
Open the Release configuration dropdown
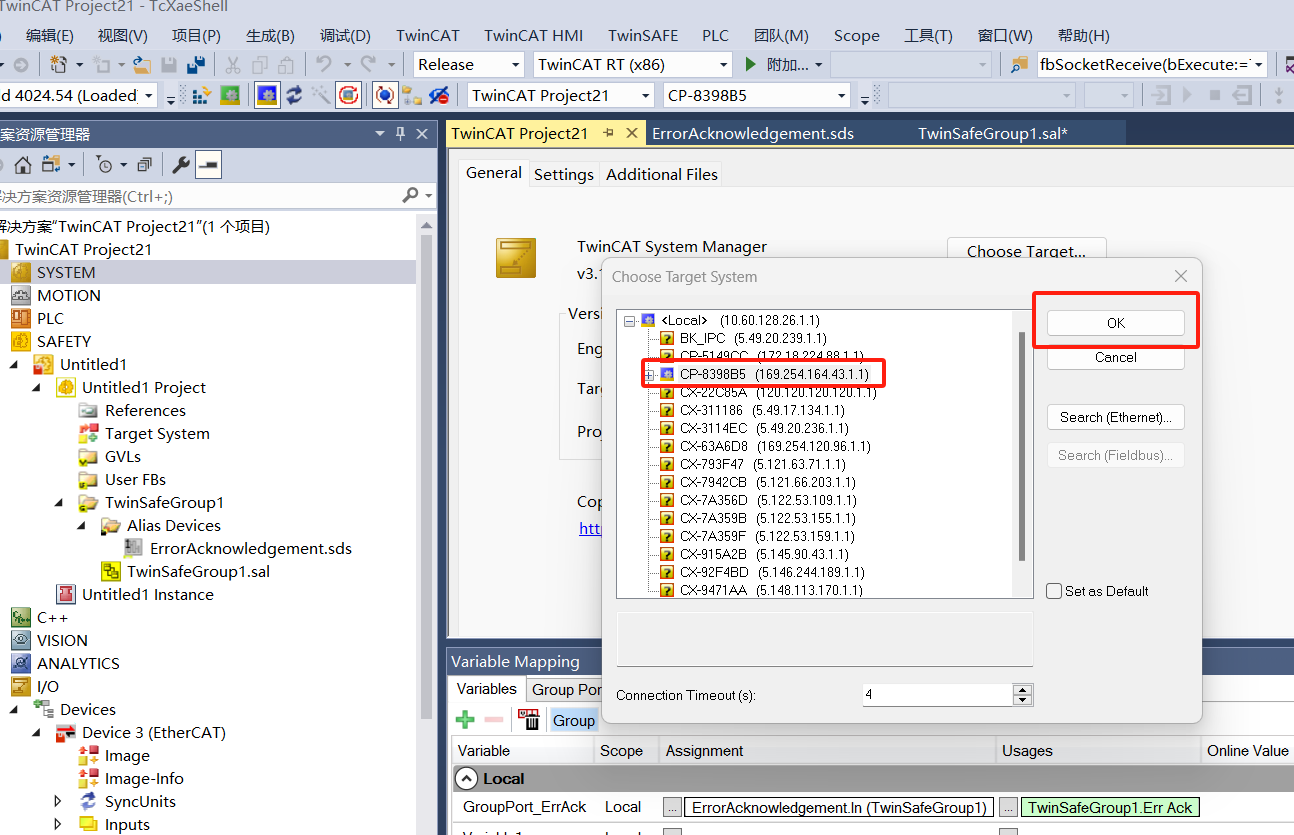tap(468, 65)
